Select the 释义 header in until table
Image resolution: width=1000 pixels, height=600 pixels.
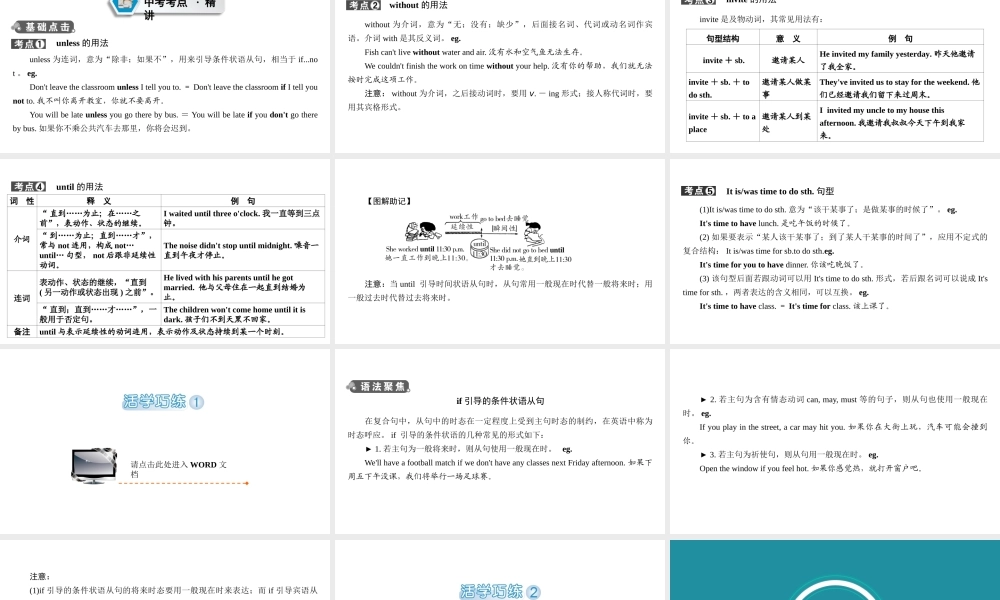(x=99, y=201)
